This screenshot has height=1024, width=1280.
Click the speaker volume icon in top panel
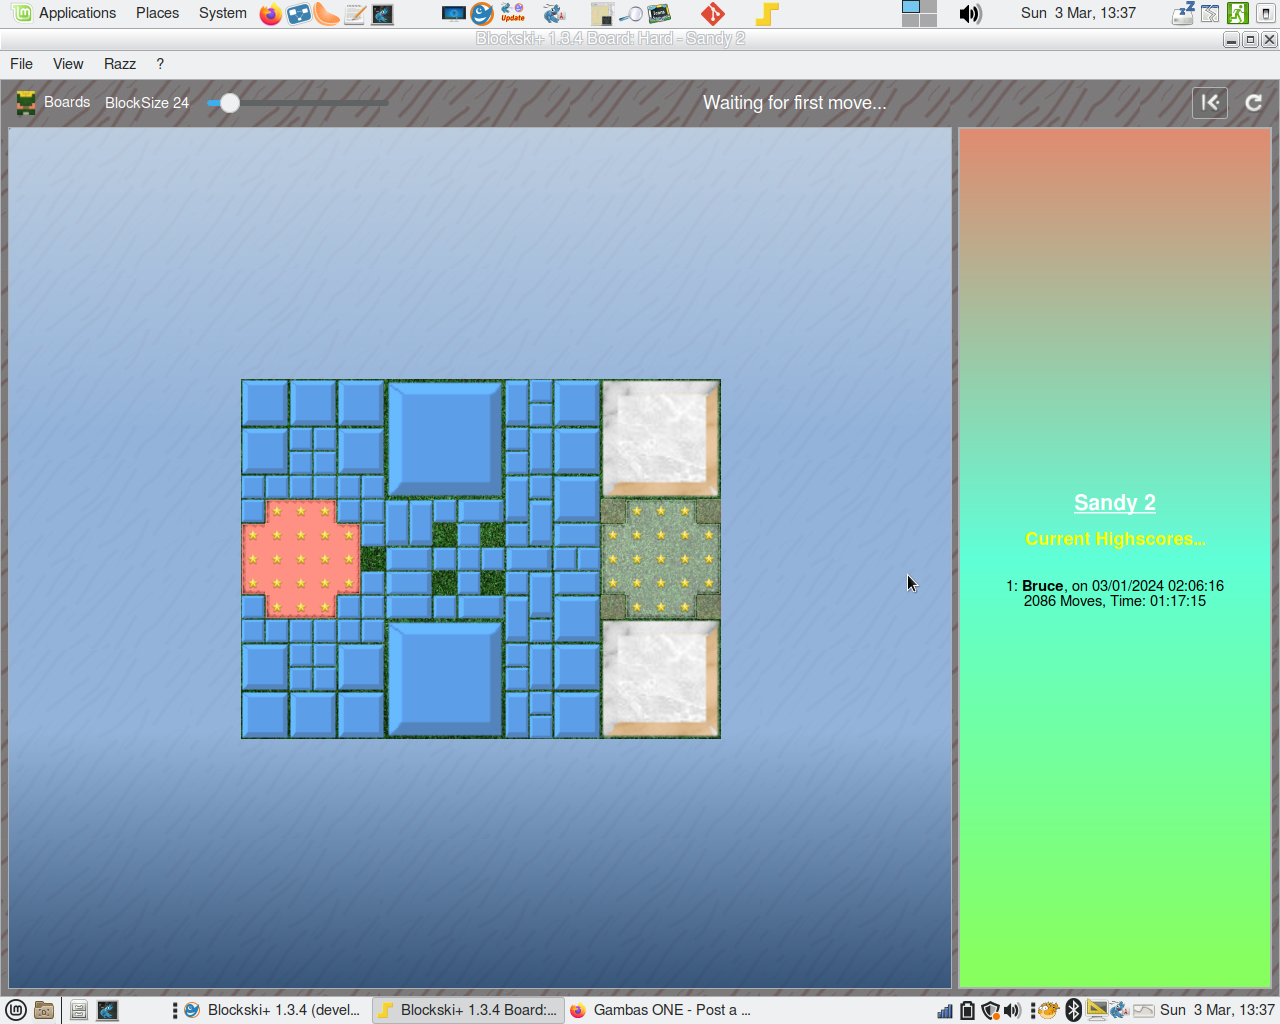(x=970, y=14)
